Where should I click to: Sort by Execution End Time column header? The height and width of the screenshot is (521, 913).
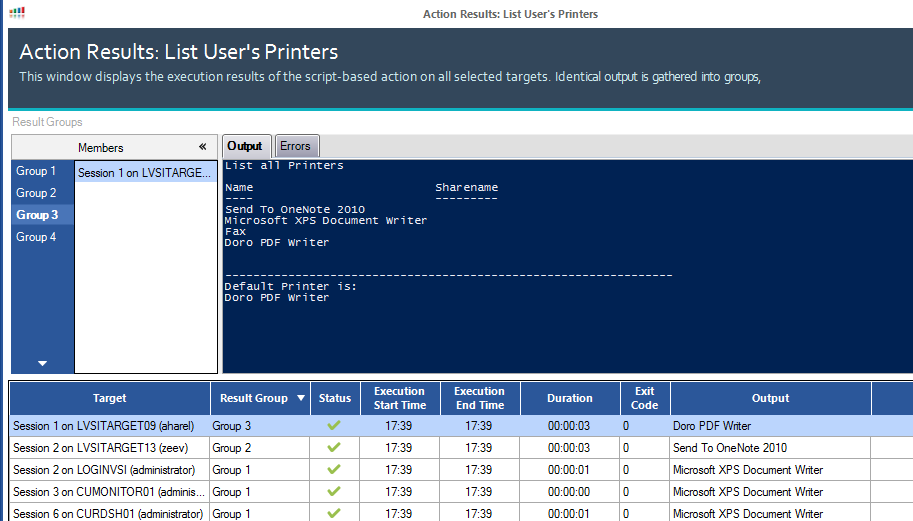[480, 398]
